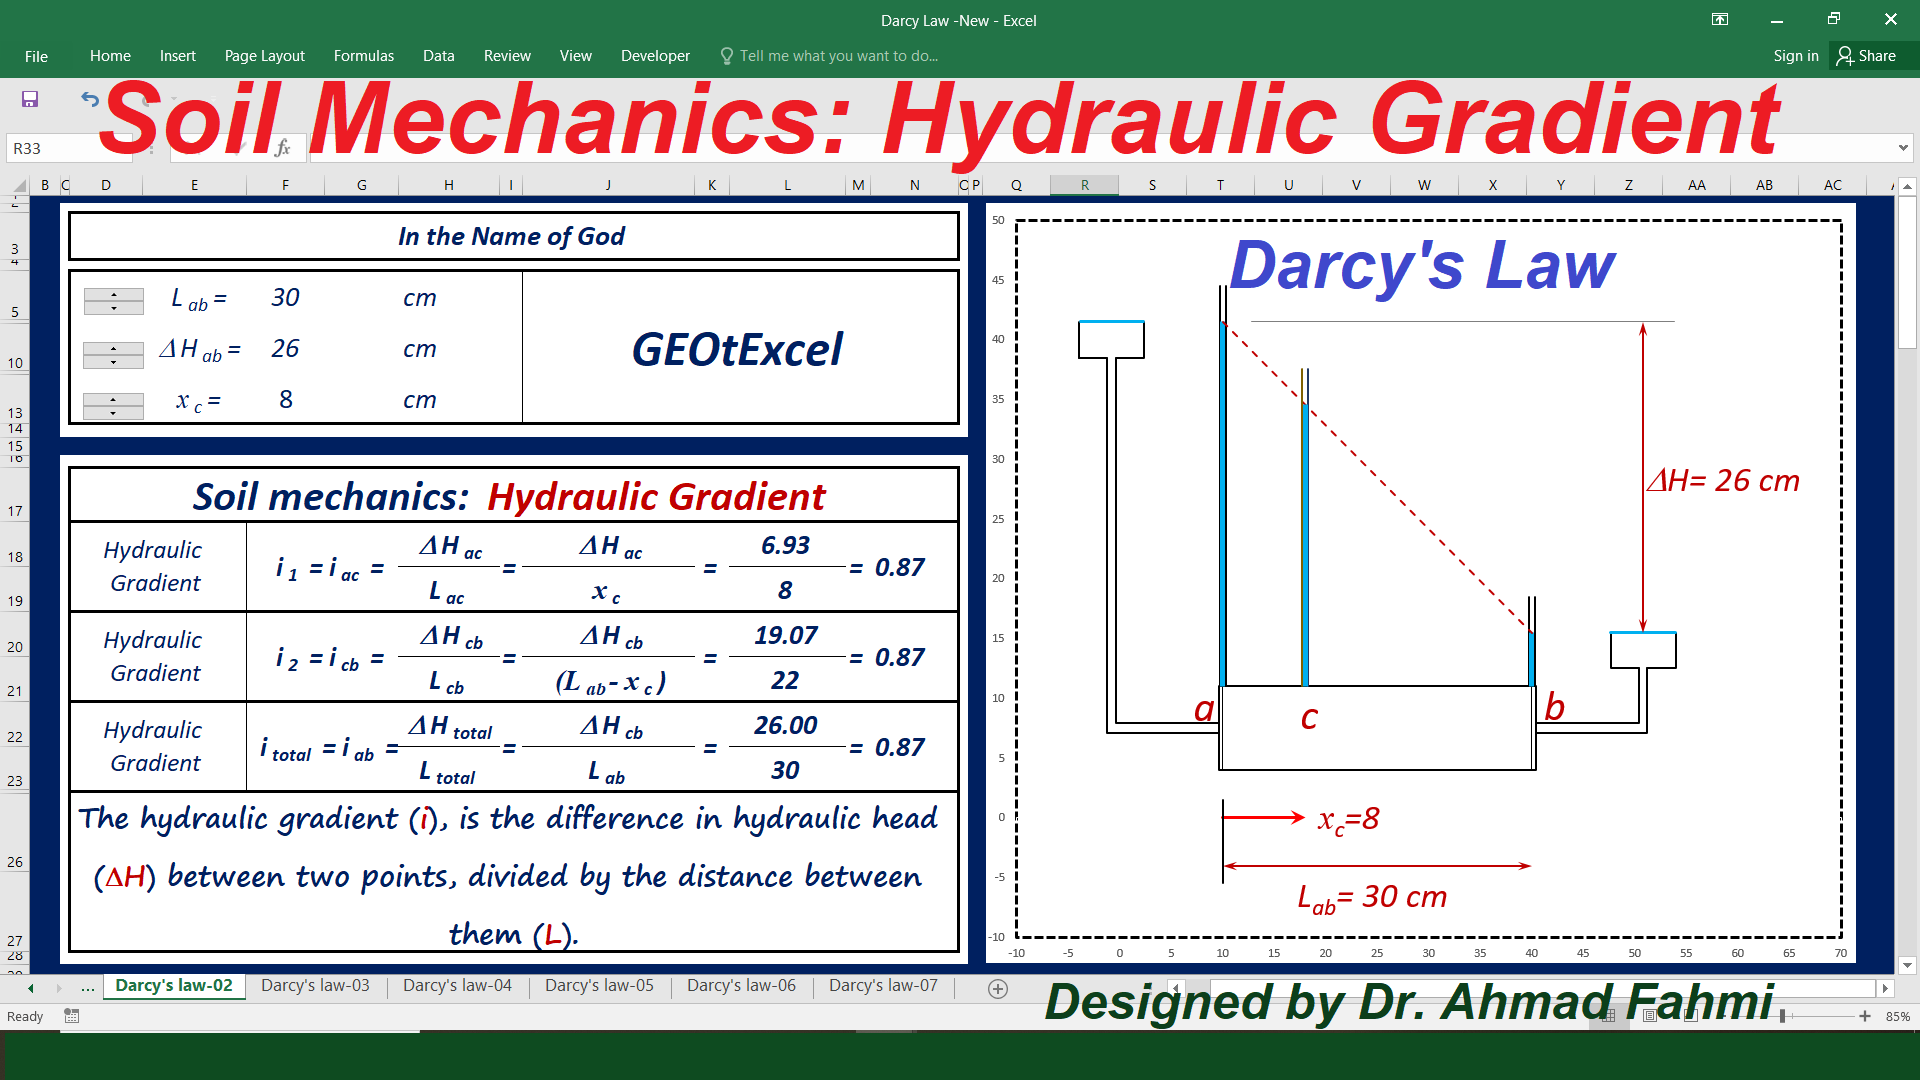Click the ΔH ab value 26 cell
The height and width of the screenshot is (1080, 1920).
pos(286,348)
